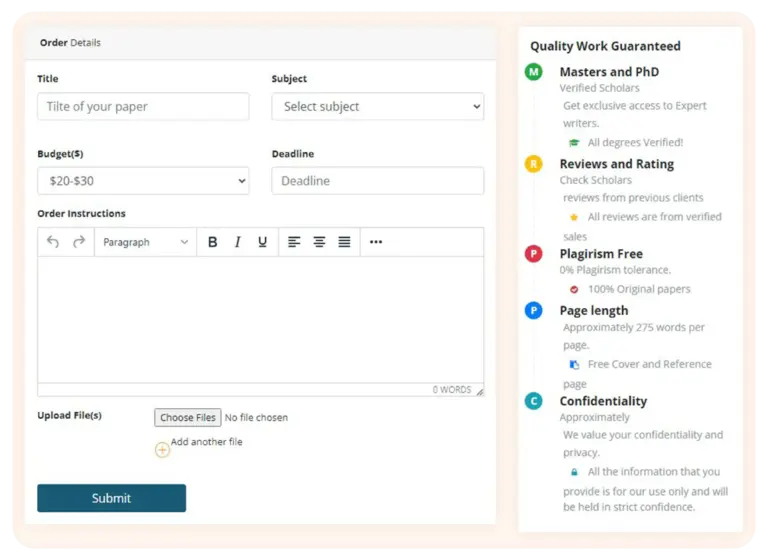Image resolution: width=768 pixels, height=560 pixels.
Task: Apply italic formatting in the editor
Action: click(237, 242)
